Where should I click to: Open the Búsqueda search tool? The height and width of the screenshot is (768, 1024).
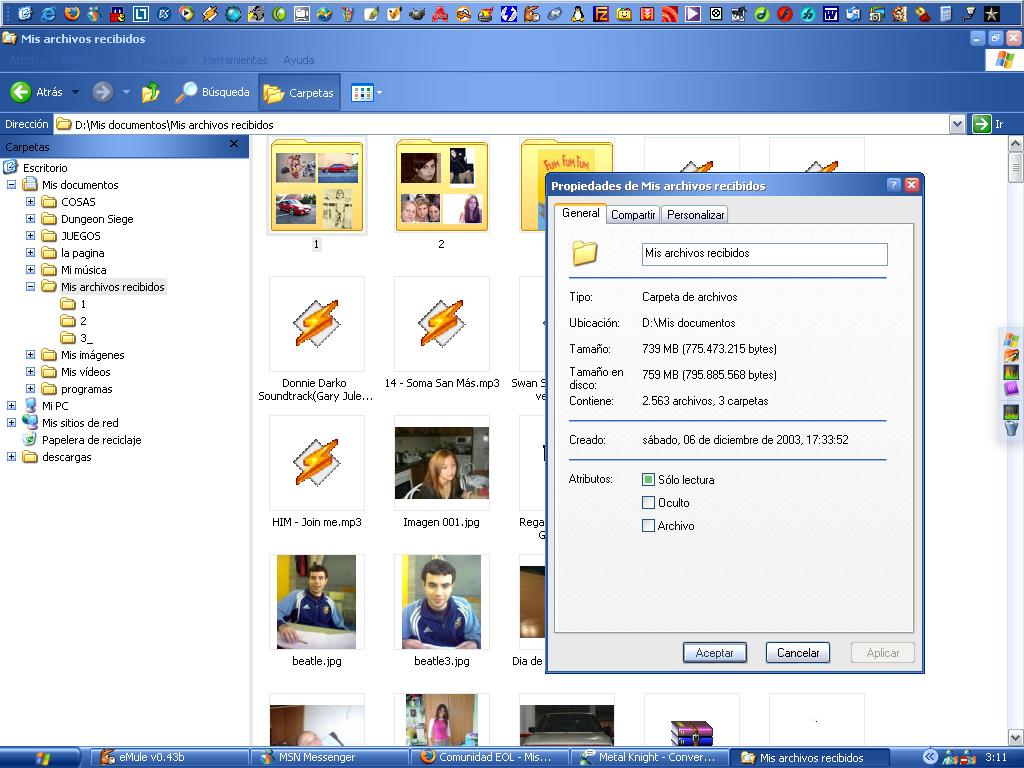212,93
